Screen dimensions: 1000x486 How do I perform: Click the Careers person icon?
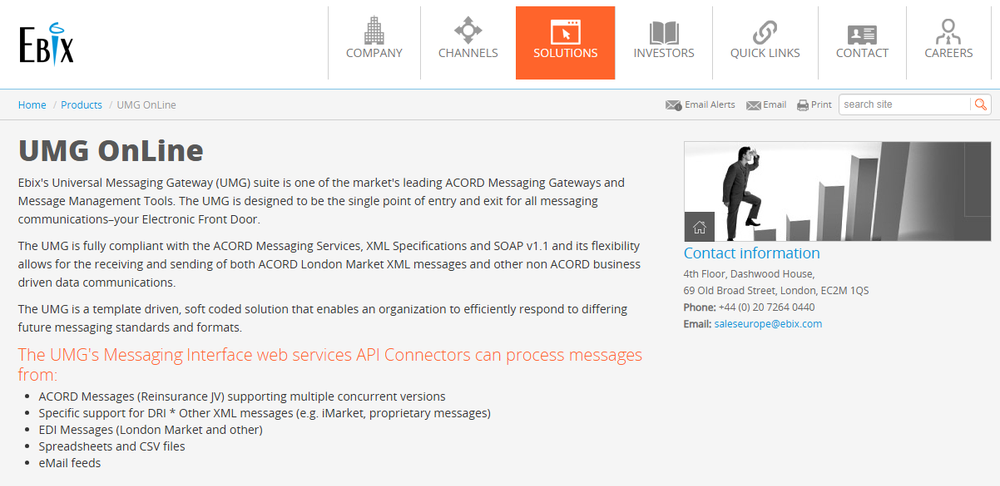948,31
